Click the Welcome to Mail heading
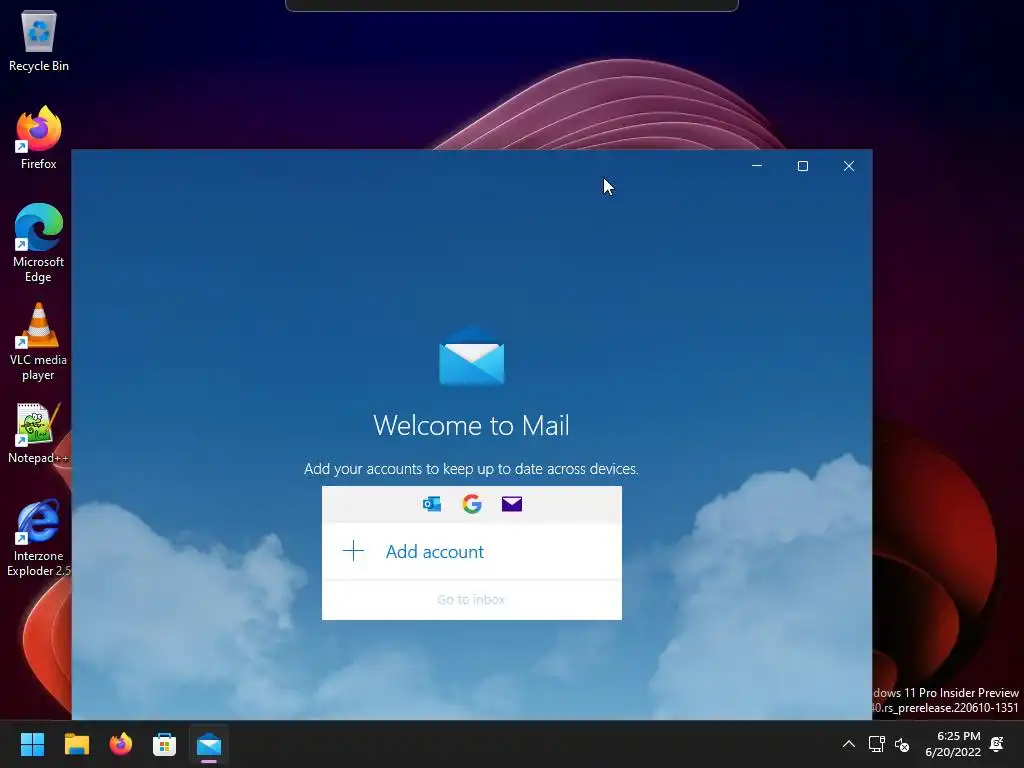 (x=472, y=425)
